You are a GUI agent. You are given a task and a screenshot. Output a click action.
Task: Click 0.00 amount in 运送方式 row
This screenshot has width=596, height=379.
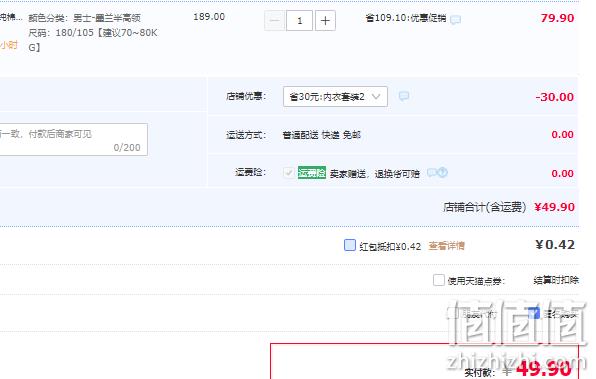point(563,135)
